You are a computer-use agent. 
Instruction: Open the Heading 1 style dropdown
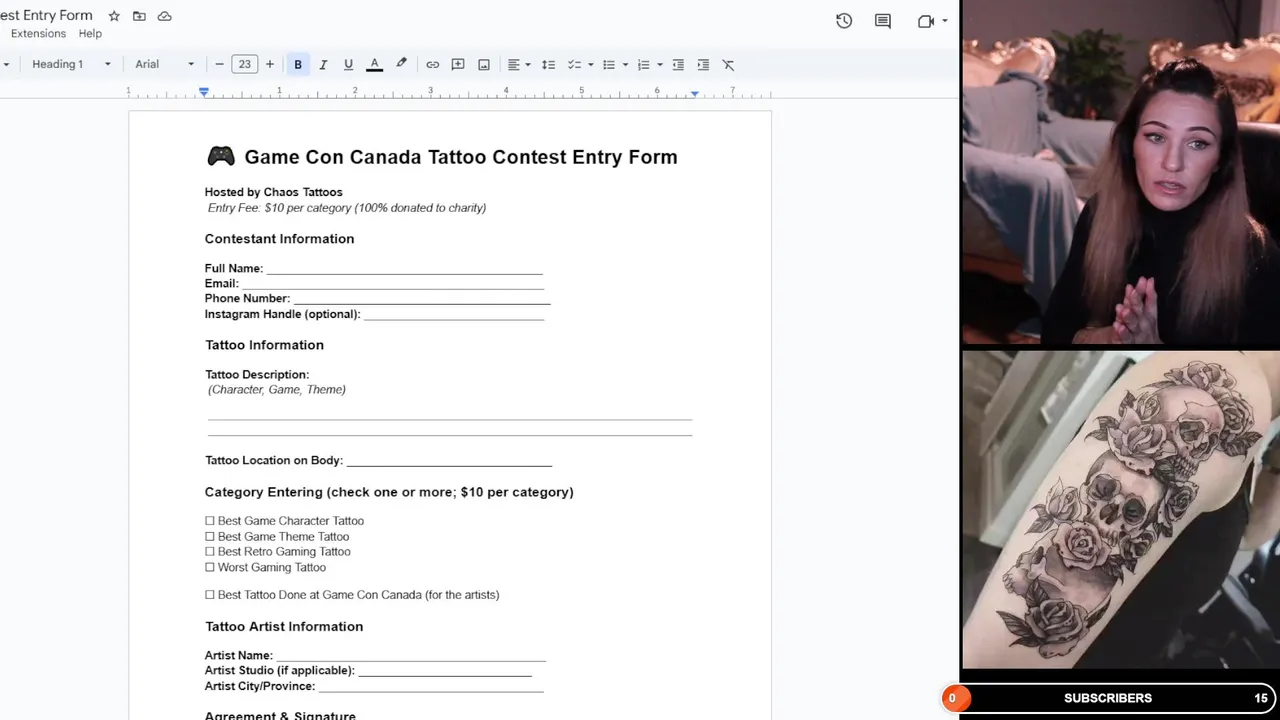tap(71, 64)
